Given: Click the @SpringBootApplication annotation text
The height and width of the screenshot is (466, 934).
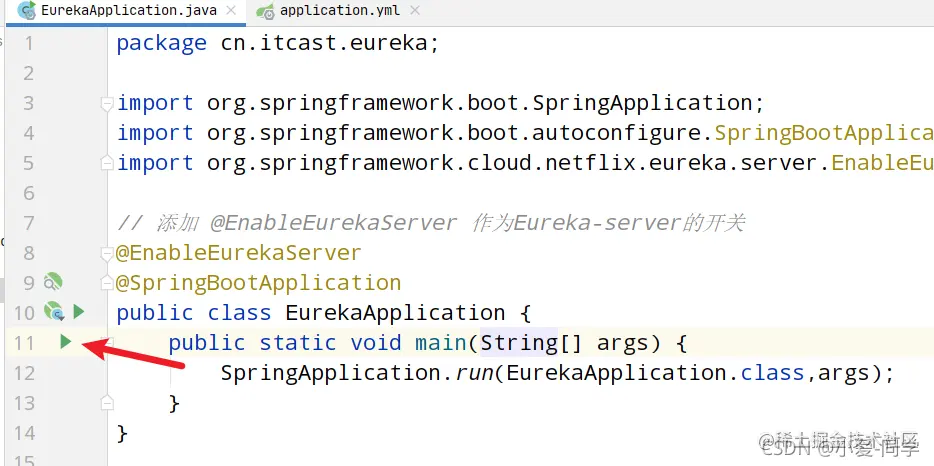Looking at the screenshot, I should click(259, 282).
